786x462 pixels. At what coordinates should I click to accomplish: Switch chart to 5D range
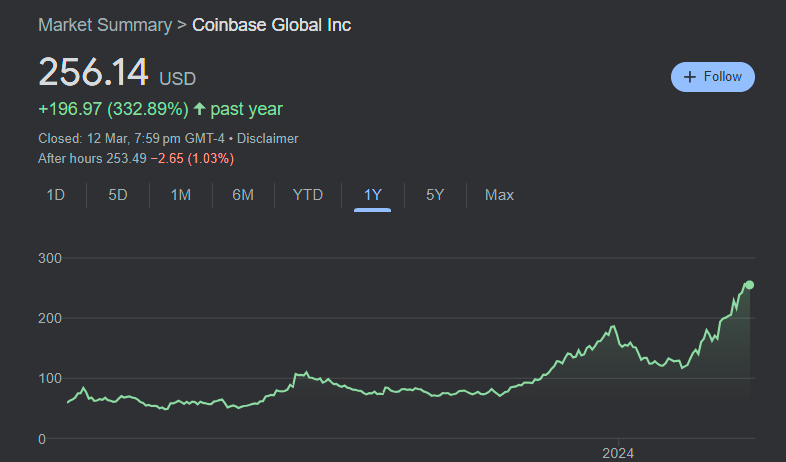[x=118, y=195]
